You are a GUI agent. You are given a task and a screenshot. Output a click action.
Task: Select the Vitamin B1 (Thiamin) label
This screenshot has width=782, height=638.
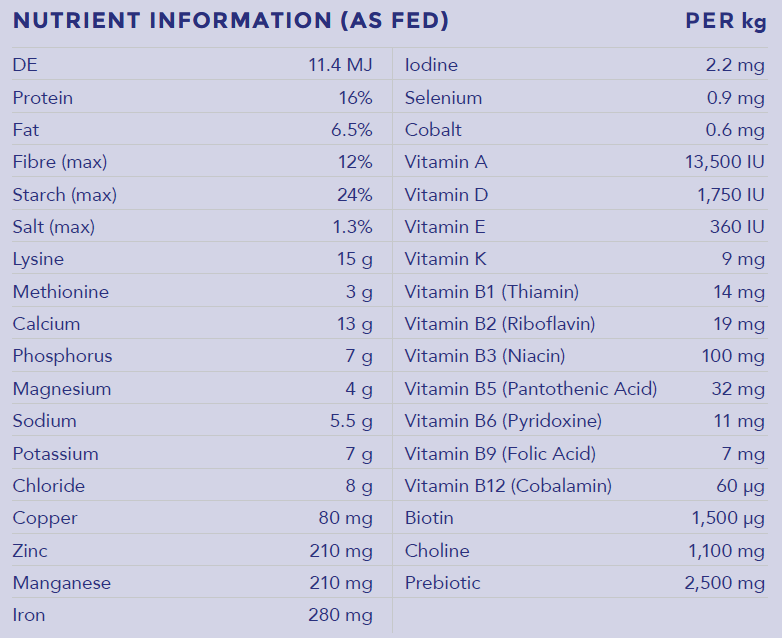[491, 292]
